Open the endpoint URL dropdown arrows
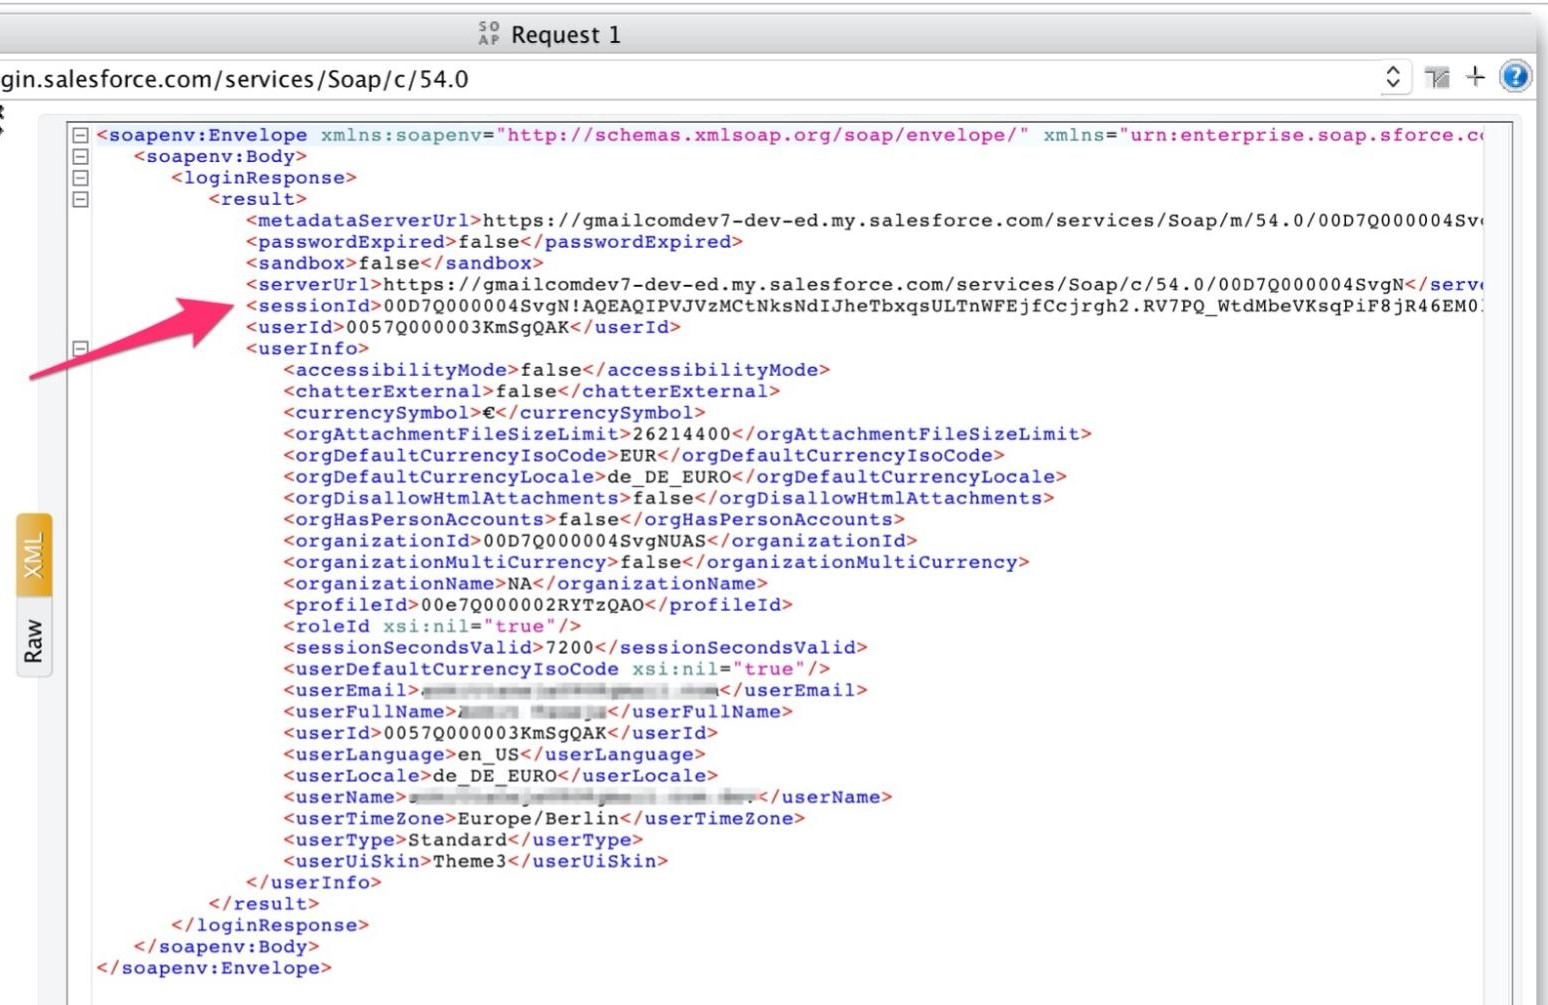 point(1392,77)
